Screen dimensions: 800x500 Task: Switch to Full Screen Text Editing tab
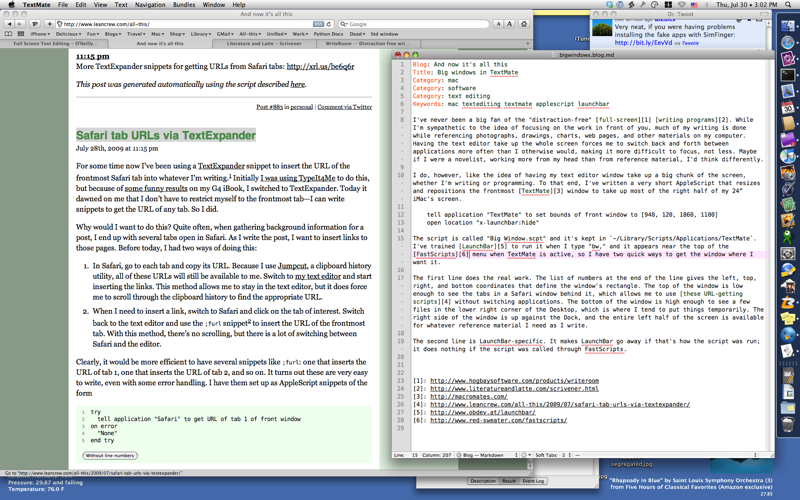point(55,43)
